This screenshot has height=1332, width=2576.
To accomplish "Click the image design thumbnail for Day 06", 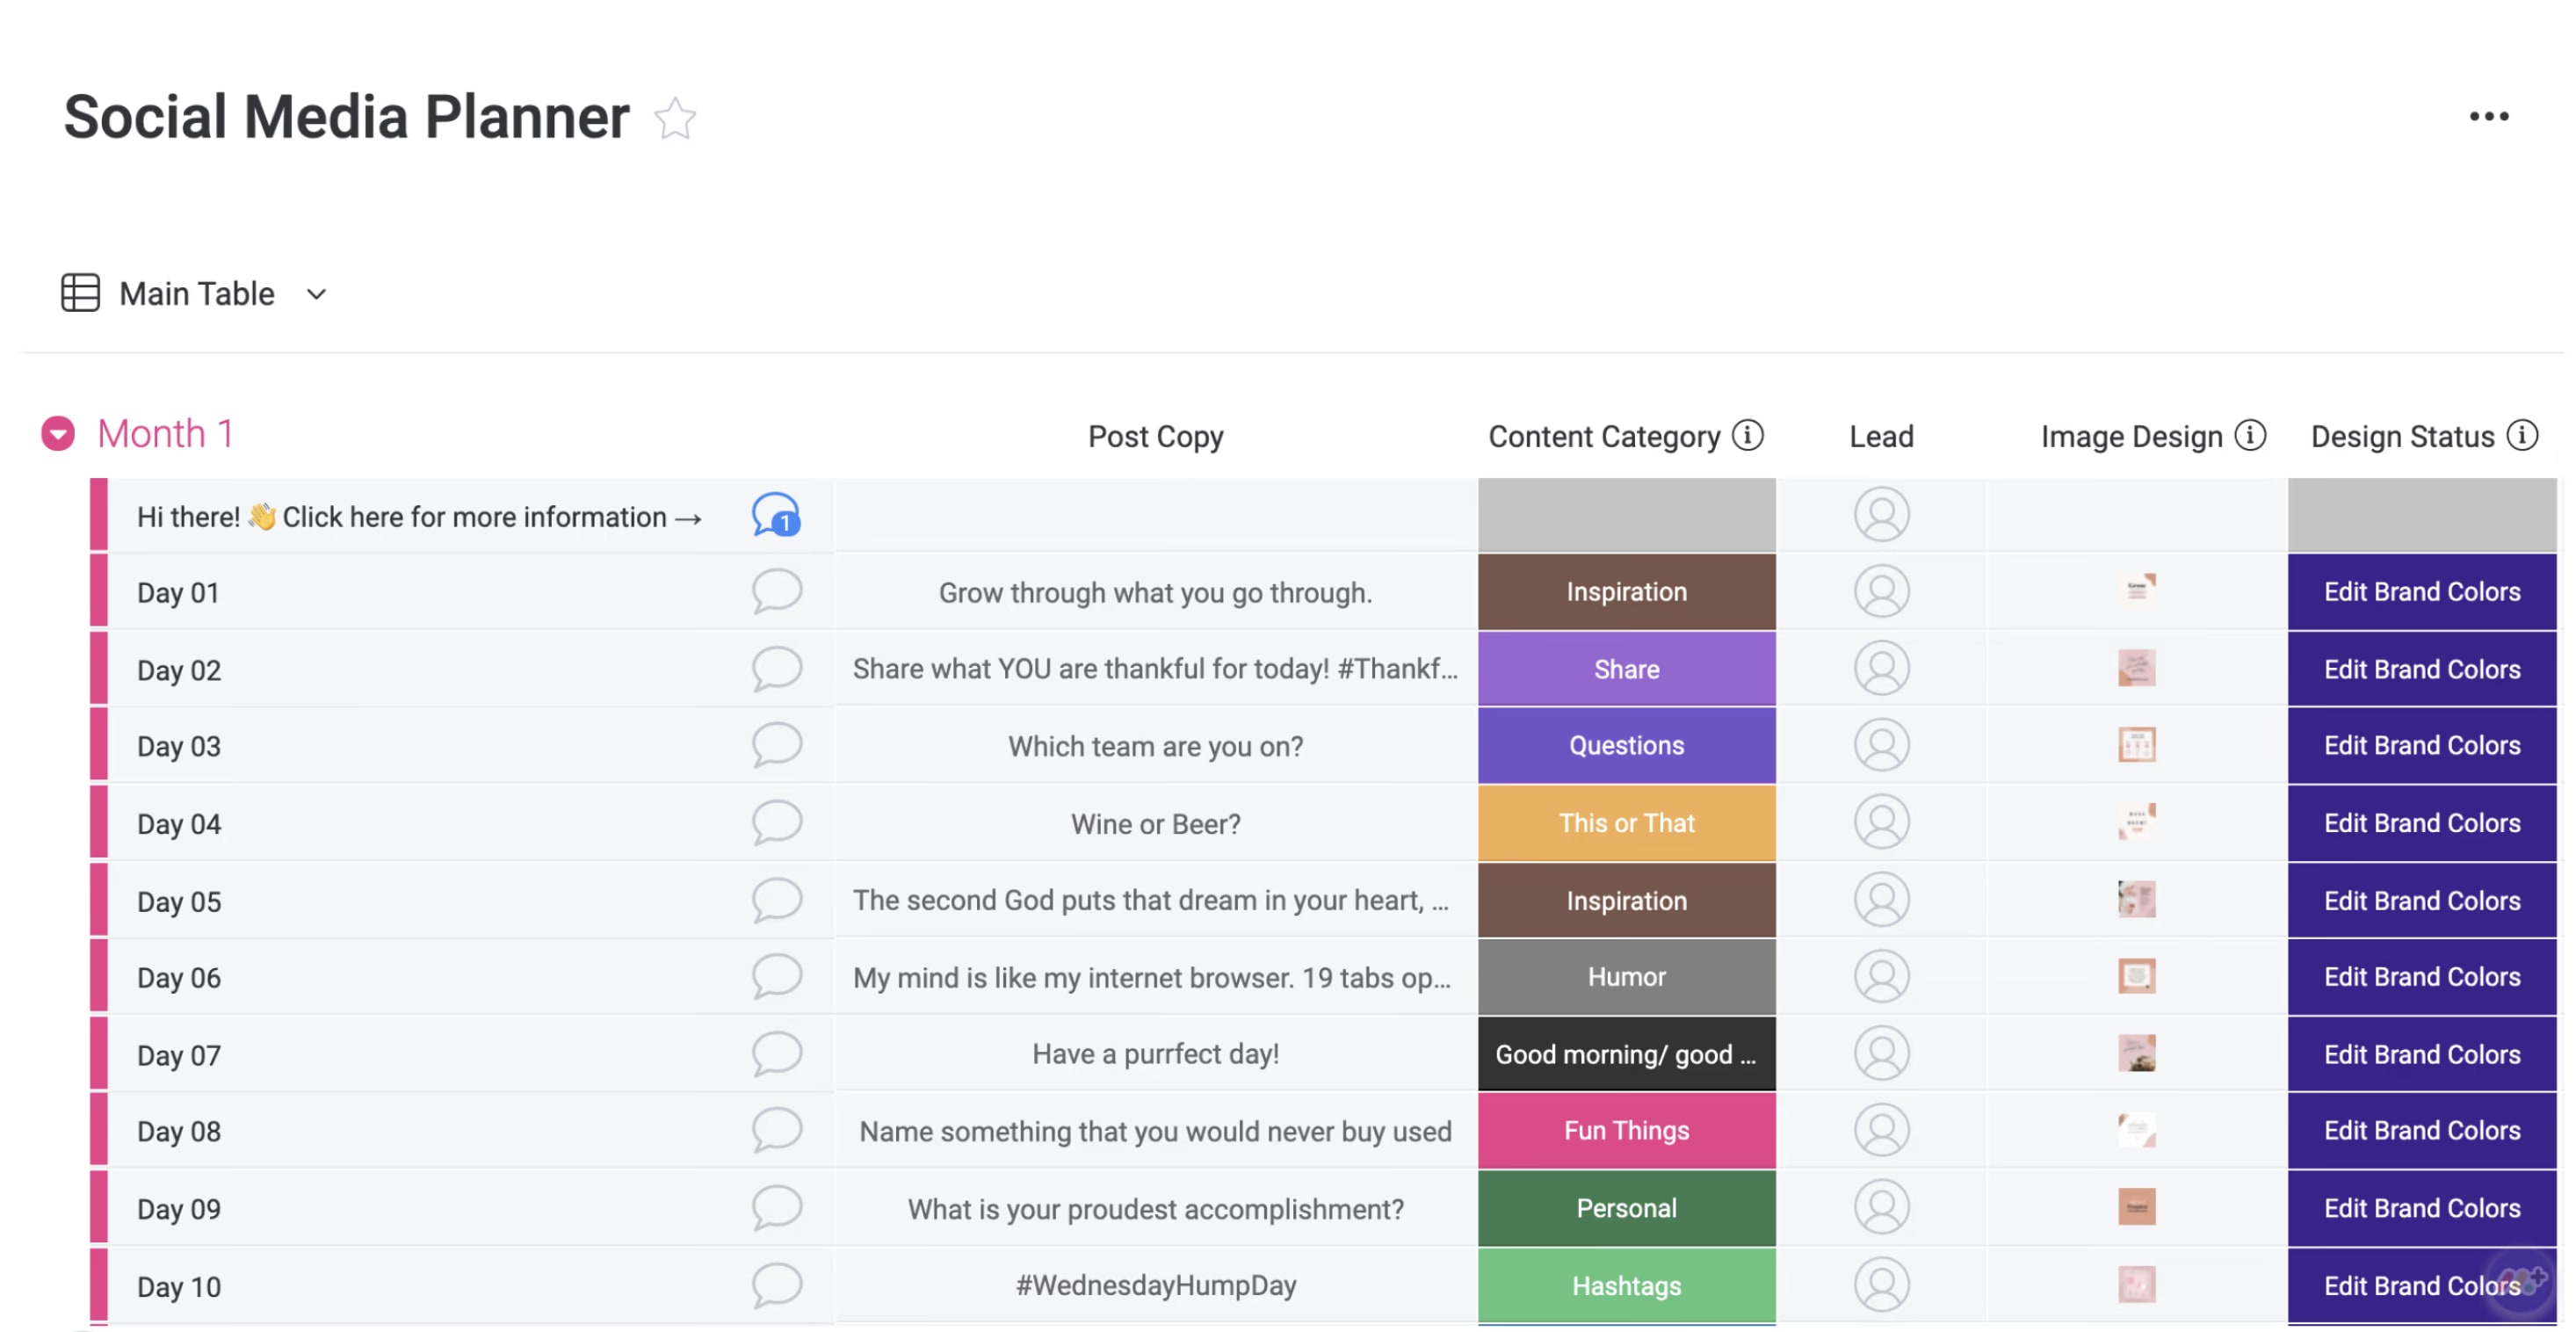I will 2138,975.
